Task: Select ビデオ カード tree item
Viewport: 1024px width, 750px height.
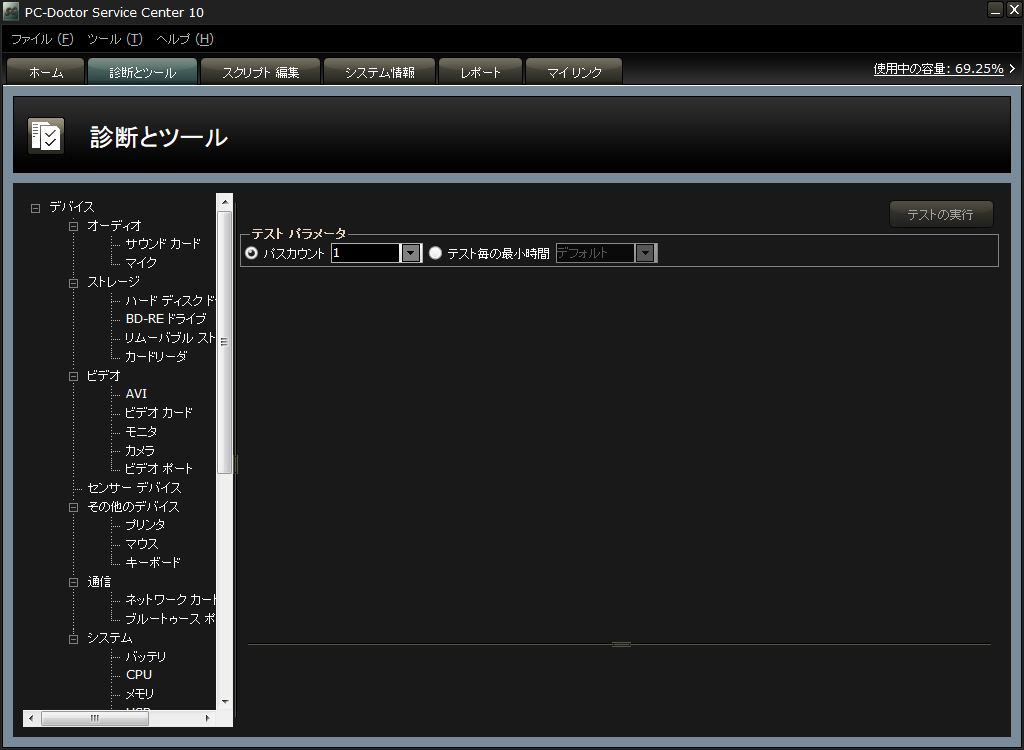Action: pyautogui.click(x=159, y=413)
